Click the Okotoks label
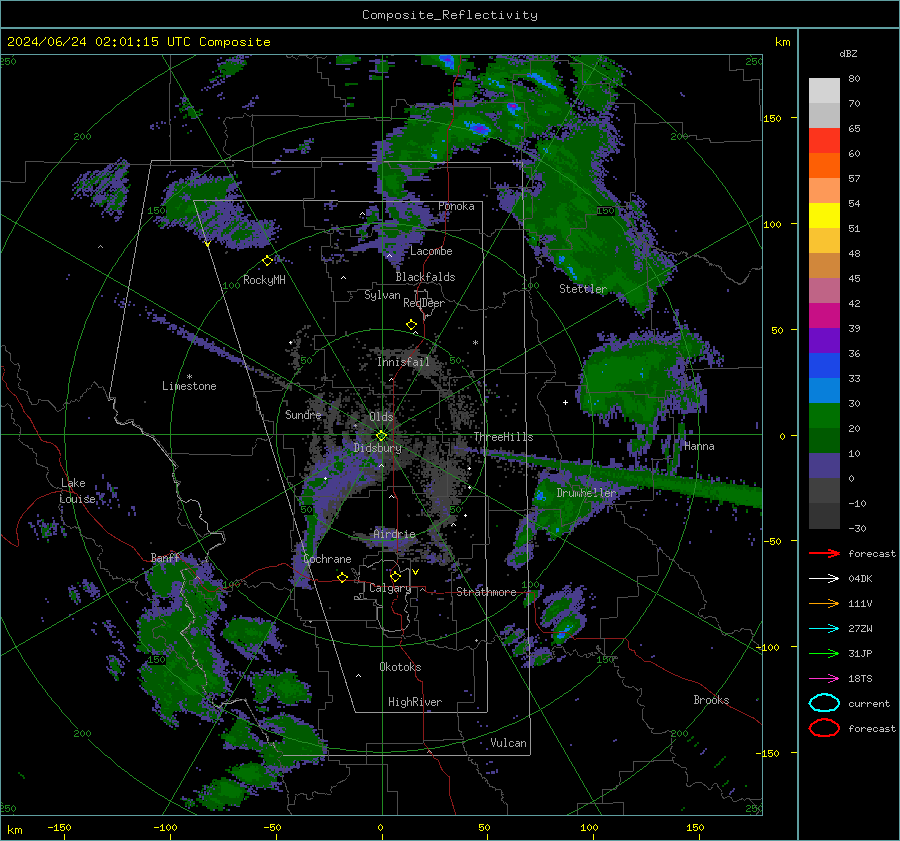This screenshot has width=900, height=841. point(400,667)
